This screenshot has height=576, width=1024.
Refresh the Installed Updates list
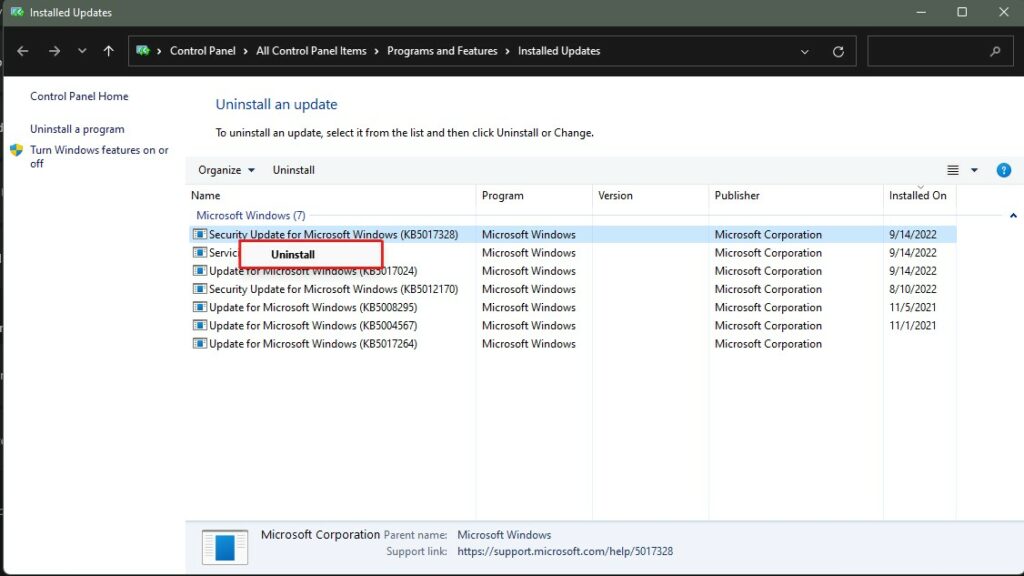click(x=838, y=51)
